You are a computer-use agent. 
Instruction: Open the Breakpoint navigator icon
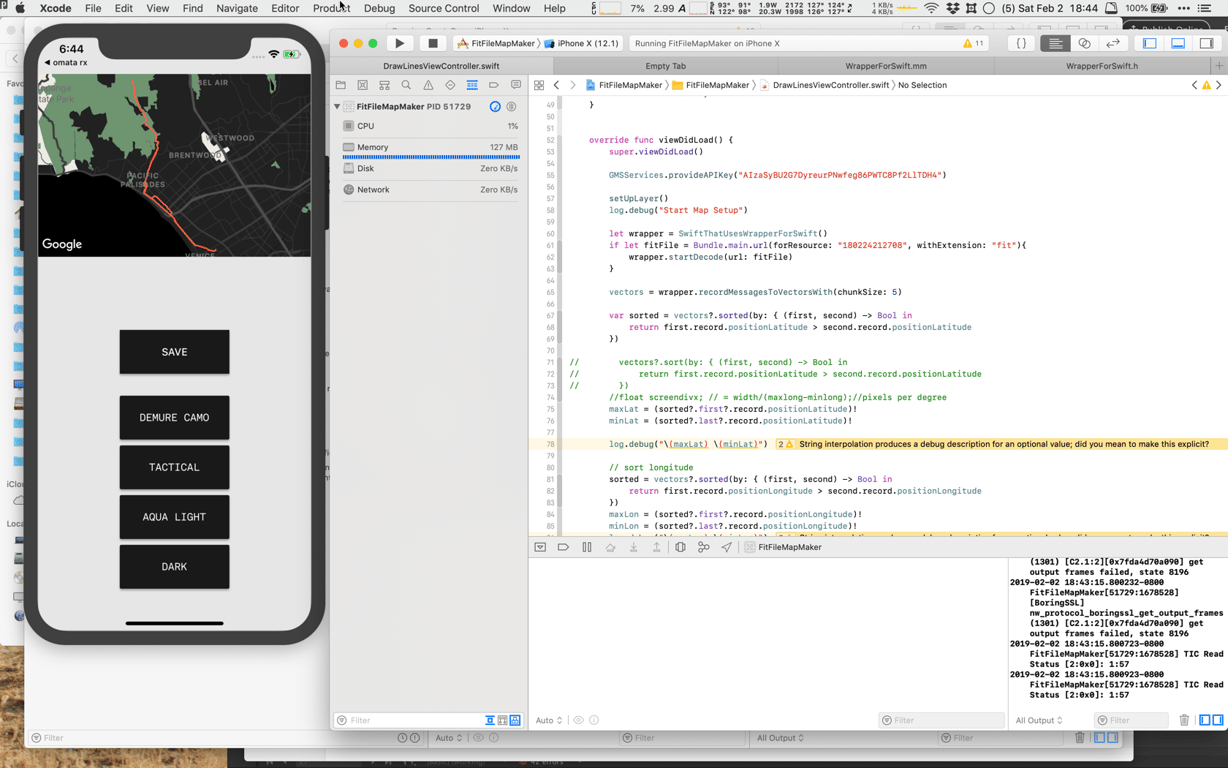point(494,86)
